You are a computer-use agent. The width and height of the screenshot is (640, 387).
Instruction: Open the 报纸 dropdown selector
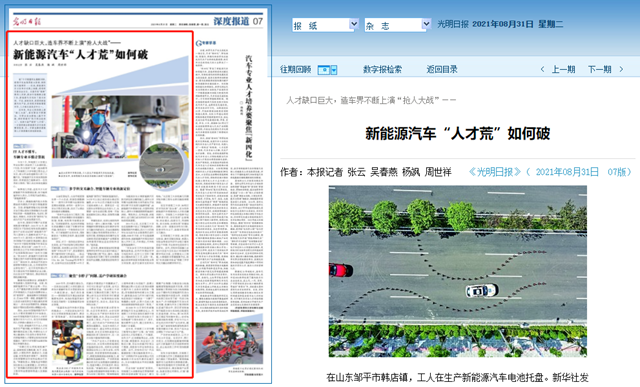(x=325, y=25)
